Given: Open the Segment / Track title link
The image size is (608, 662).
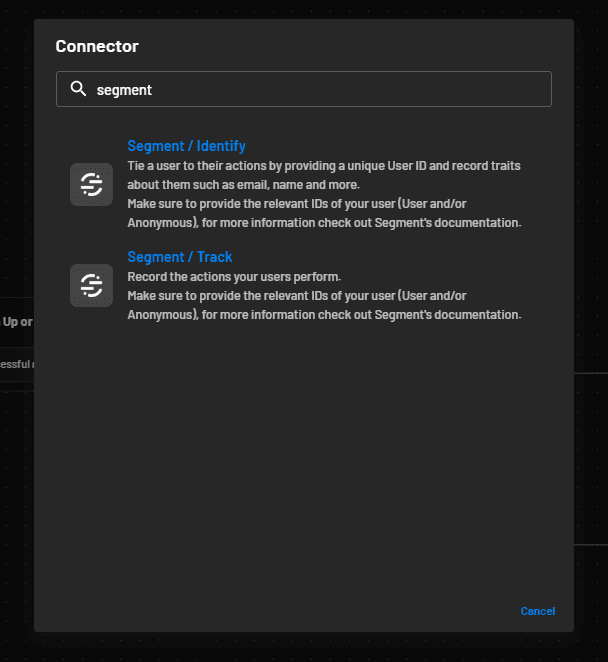Looking at the screenshot, I should 179,257.
